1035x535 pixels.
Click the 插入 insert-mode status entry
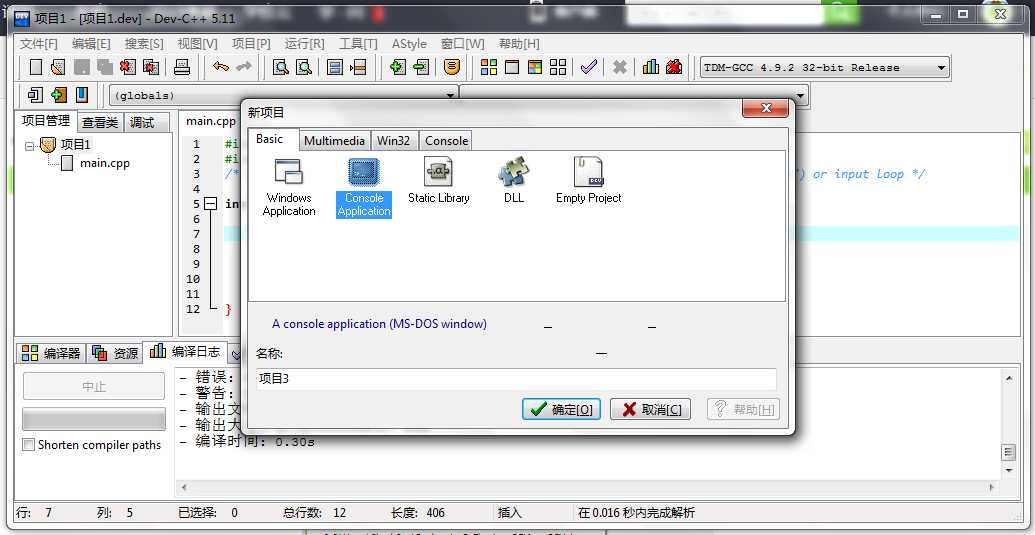[510, 513]
